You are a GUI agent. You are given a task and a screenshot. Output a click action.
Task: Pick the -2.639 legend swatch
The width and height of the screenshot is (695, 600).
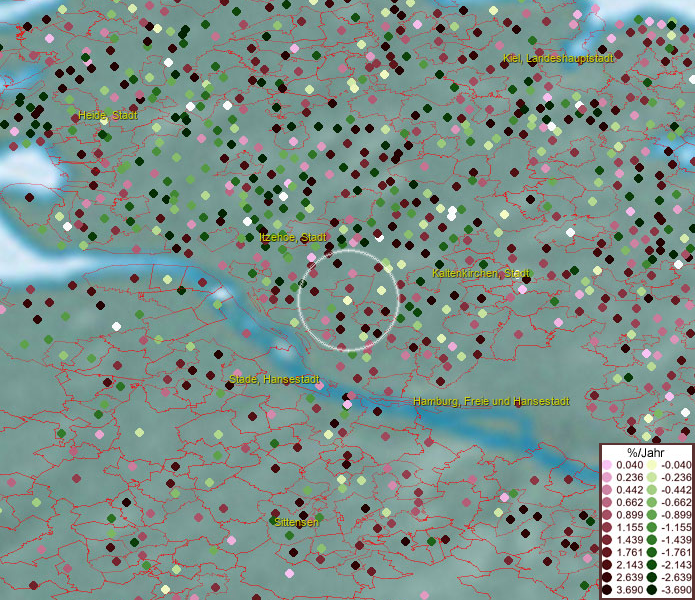[652, 577]
